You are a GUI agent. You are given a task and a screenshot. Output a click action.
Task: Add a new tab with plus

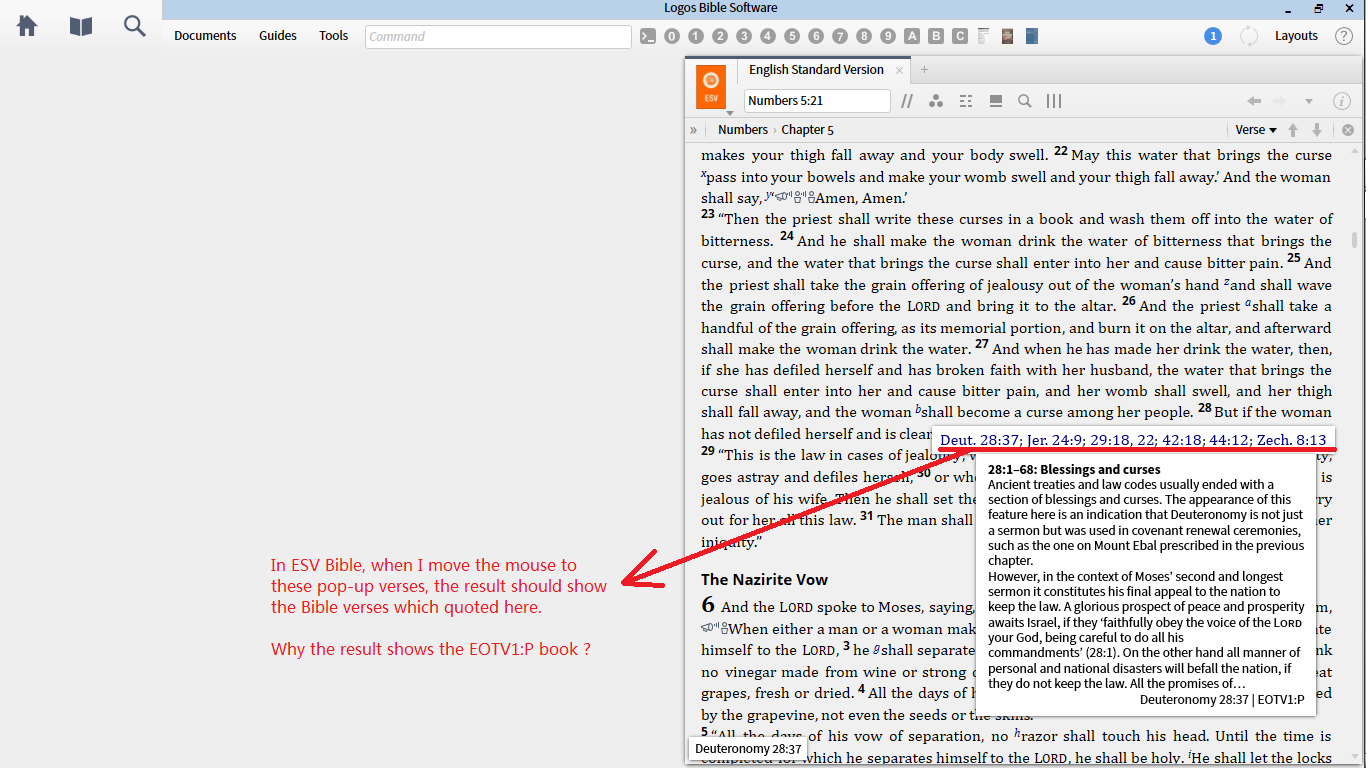click(924, 70)
